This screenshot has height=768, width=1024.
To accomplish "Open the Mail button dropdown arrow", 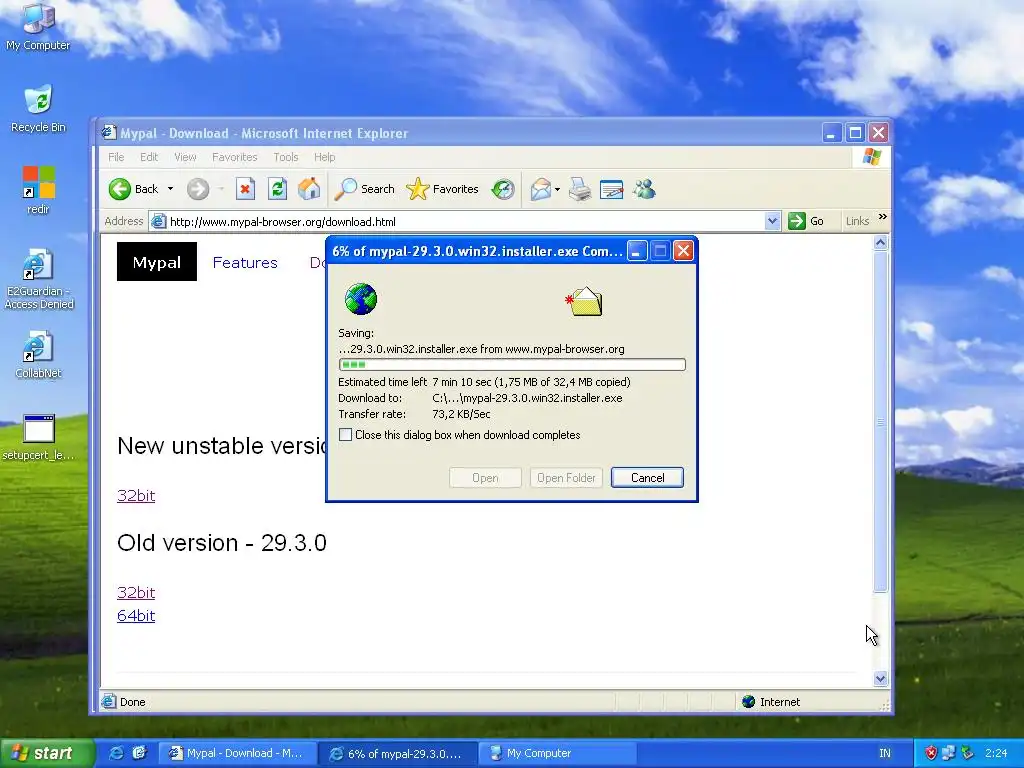I will [557, 189].
